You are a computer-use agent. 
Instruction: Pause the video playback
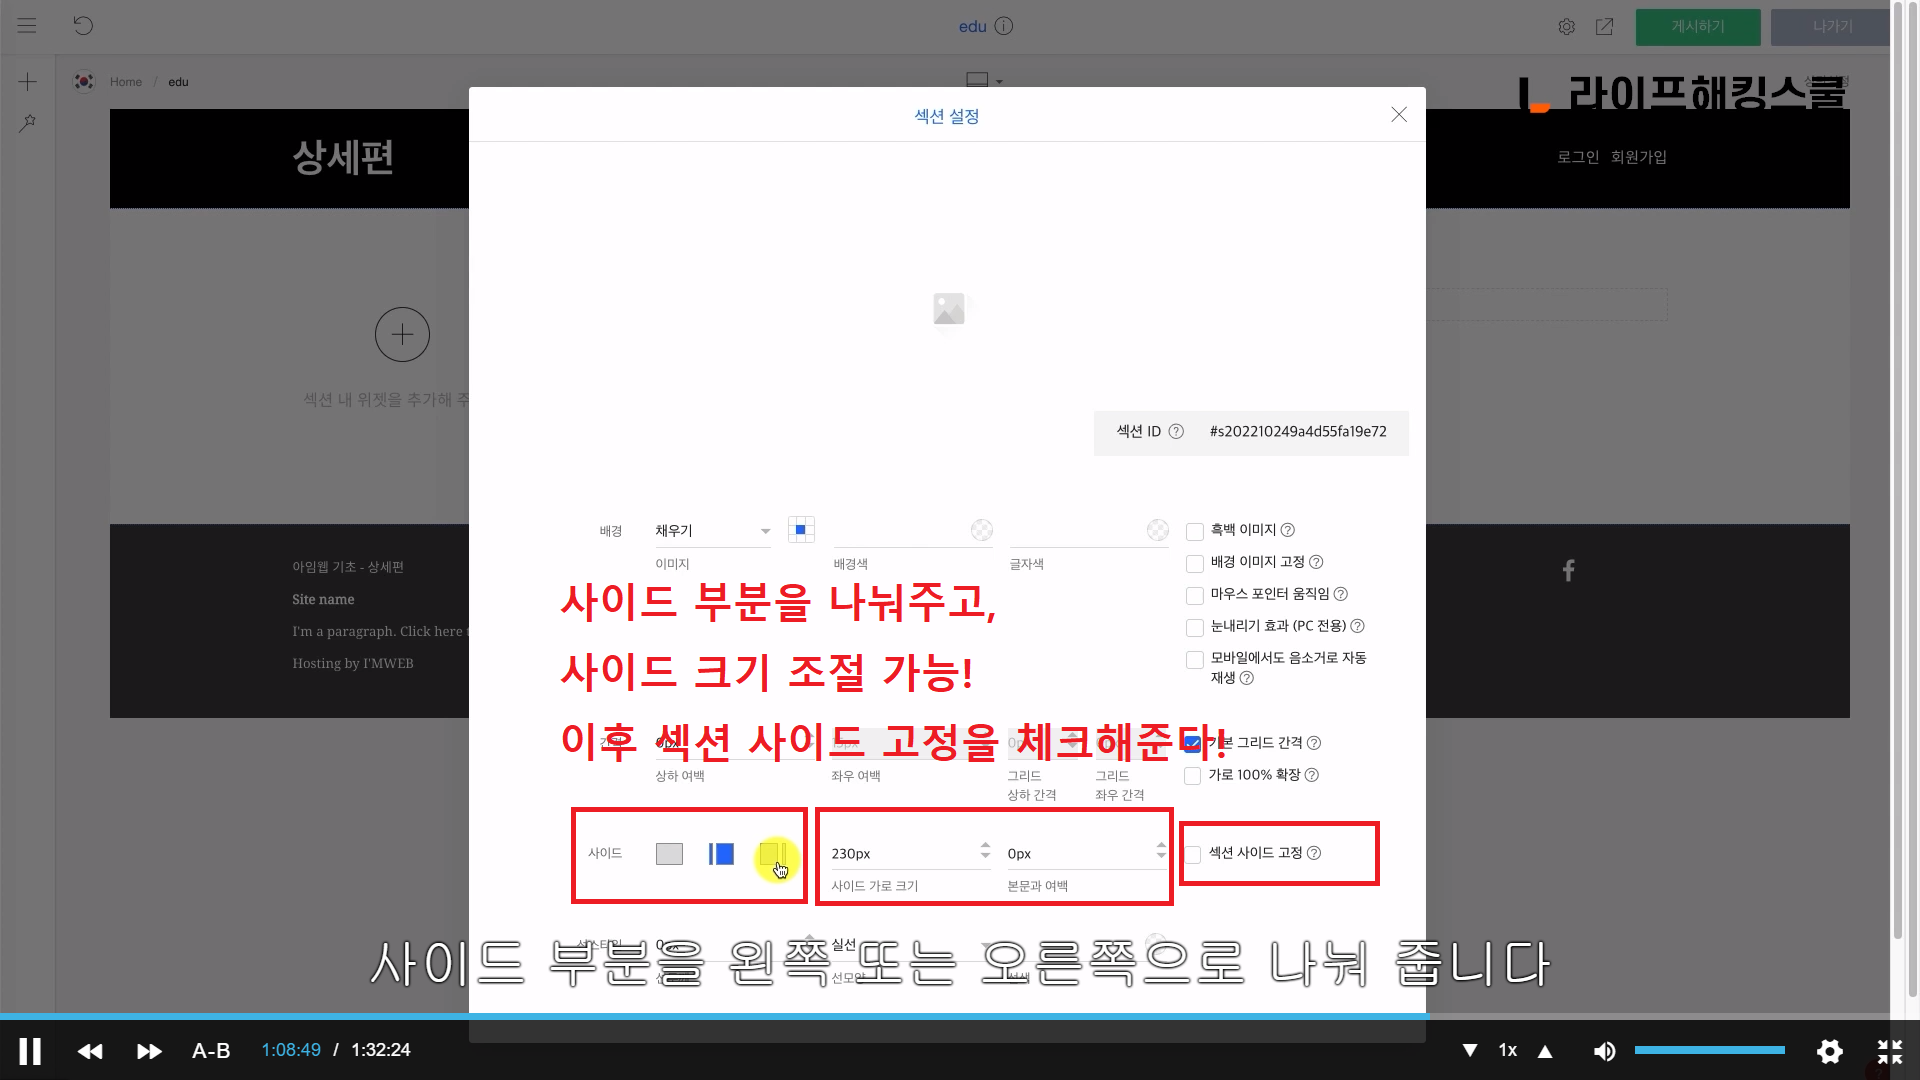click(x=30, y=1051)
